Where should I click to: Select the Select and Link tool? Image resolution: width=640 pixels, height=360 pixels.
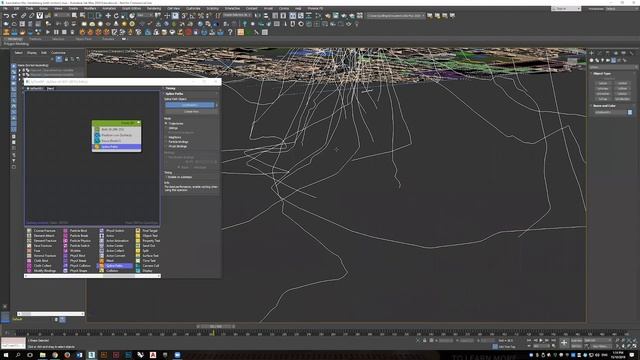(x=23, y=16)
